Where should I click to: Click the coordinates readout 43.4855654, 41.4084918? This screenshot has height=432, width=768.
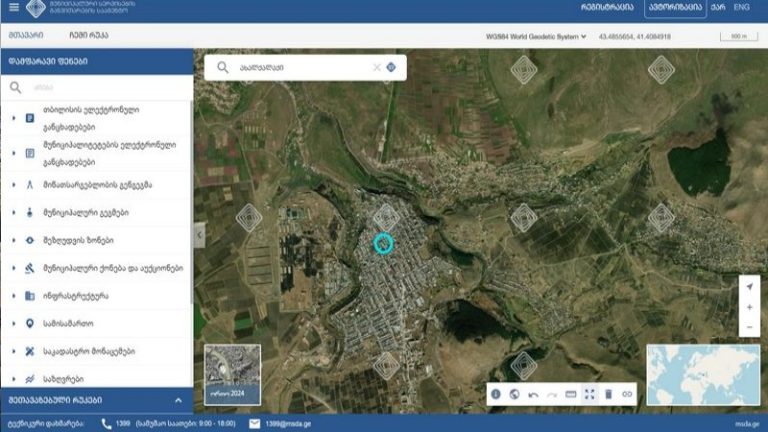[x=635, y=36]
